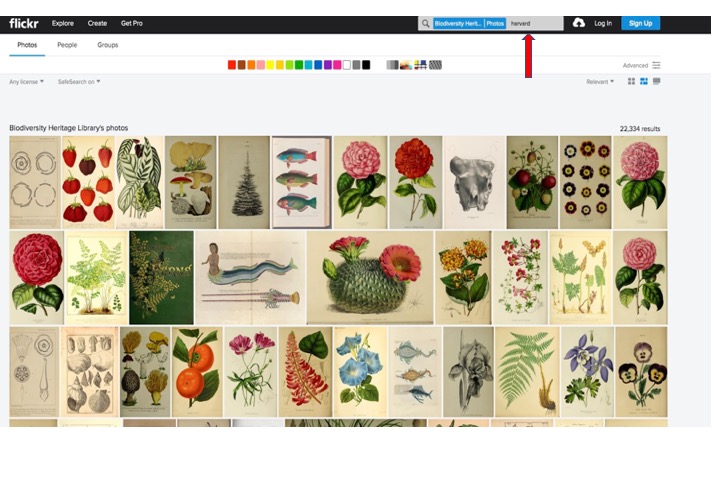
Task: Switch to the justified layout view icon
Action: [x=644, y=81]
